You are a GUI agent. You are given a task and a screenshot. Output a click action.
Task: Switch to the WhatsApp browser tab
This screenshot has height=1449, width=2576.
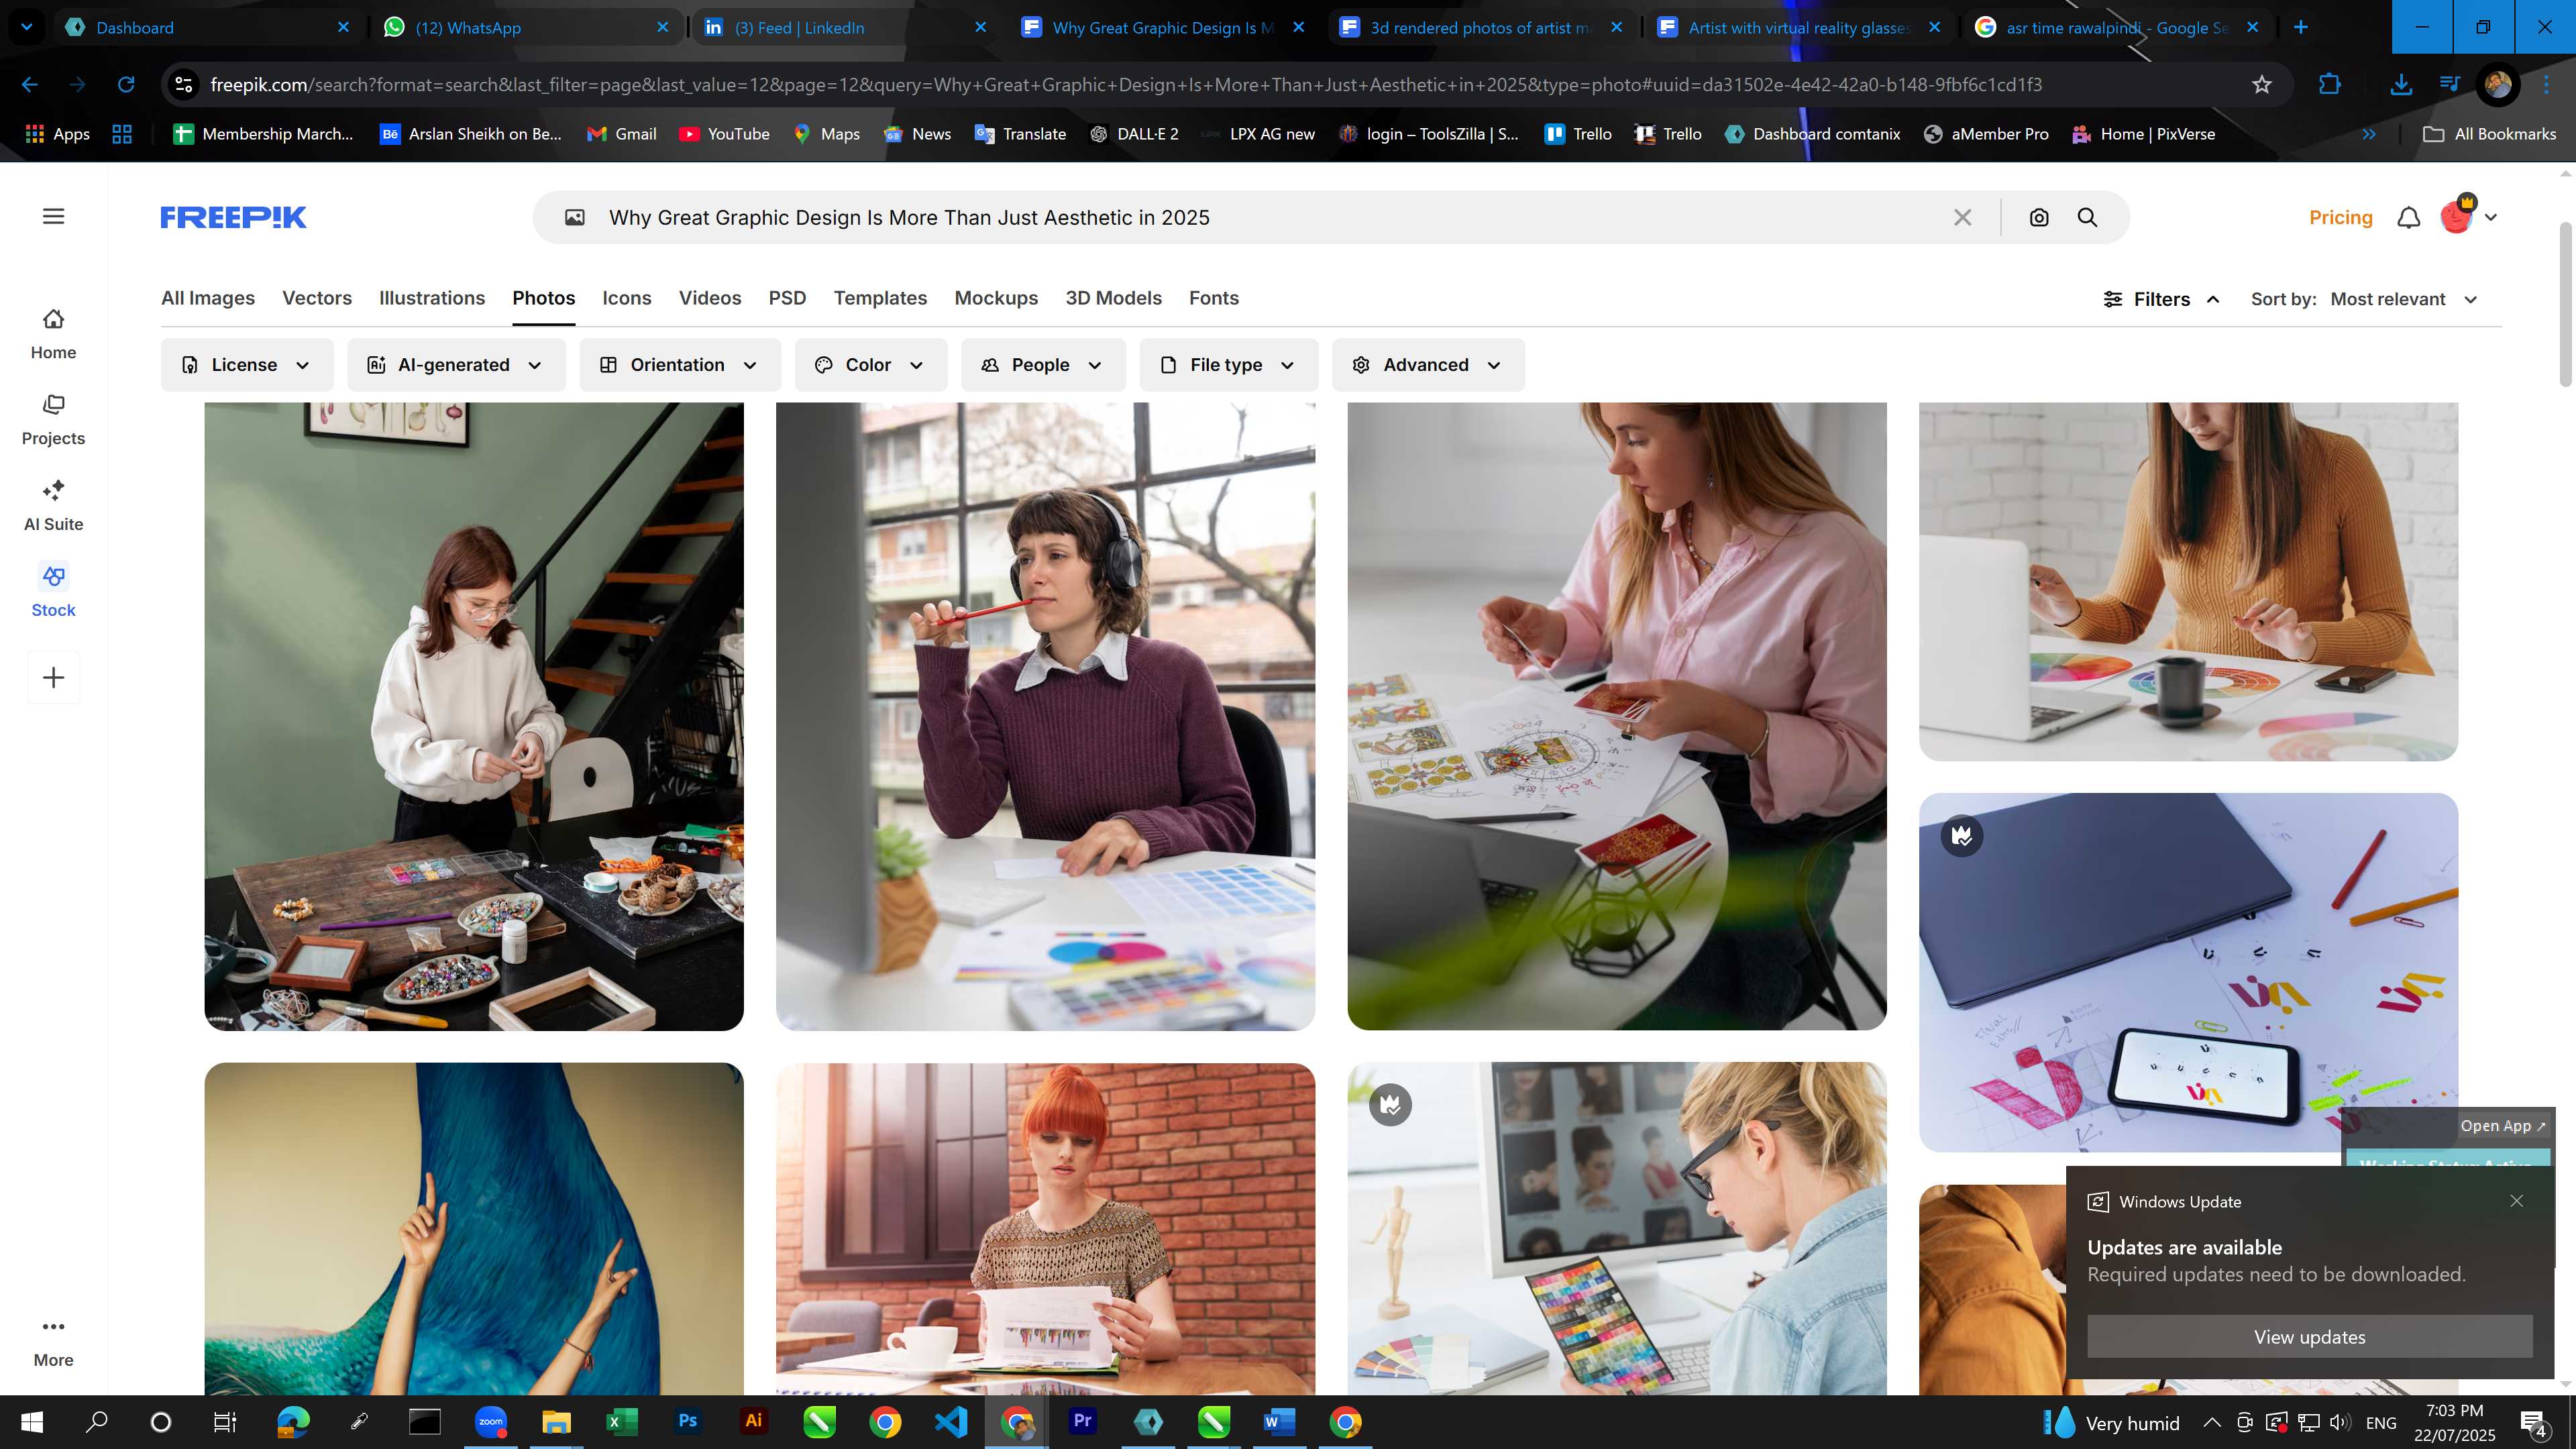[527, 28]
